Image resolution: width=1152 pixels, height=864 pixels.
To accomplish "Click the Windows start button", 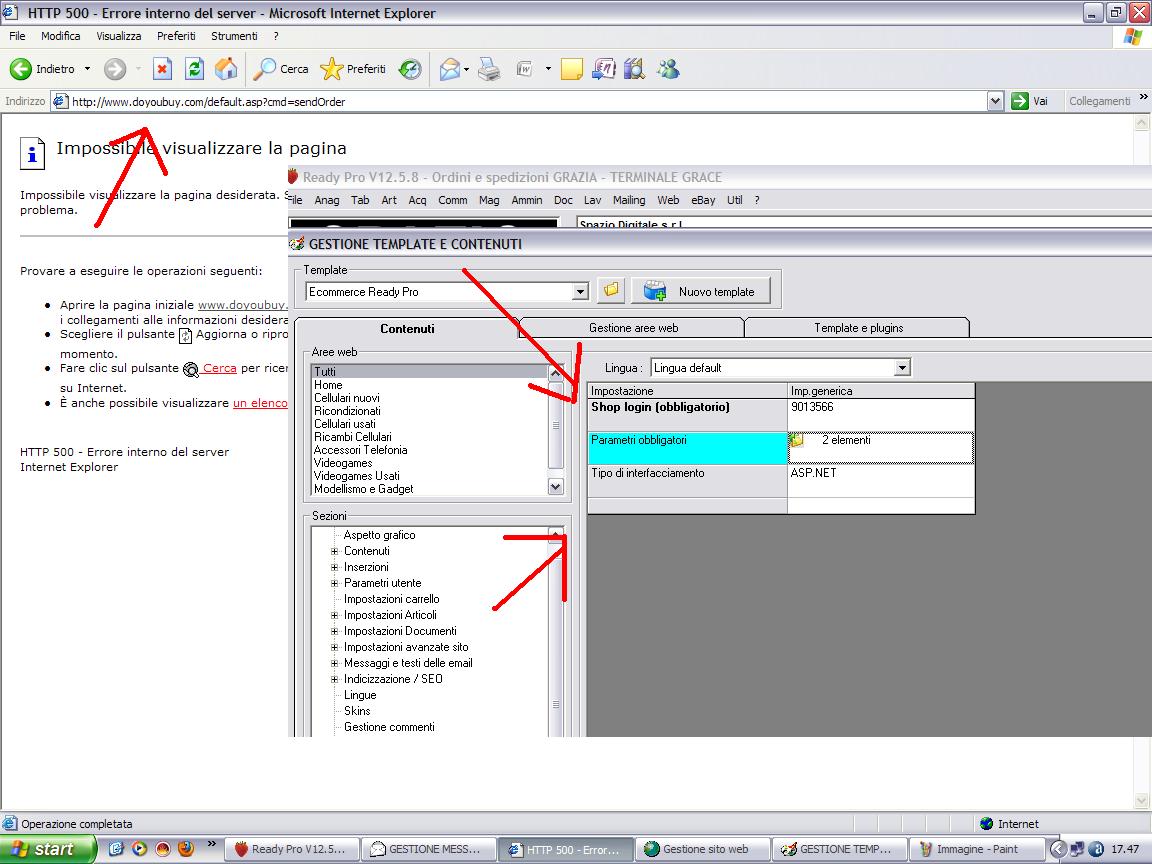I will [x=46, y=849].
